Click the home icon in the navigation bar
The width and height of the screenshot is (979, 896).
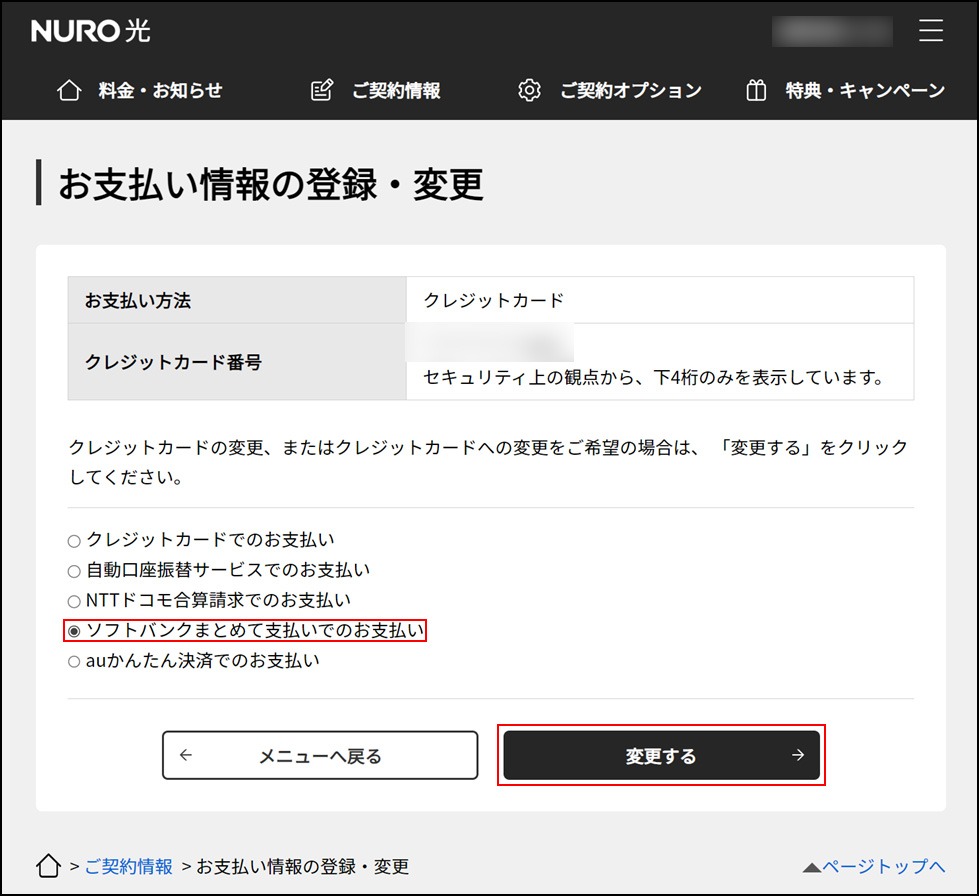(x=69, y=91)
